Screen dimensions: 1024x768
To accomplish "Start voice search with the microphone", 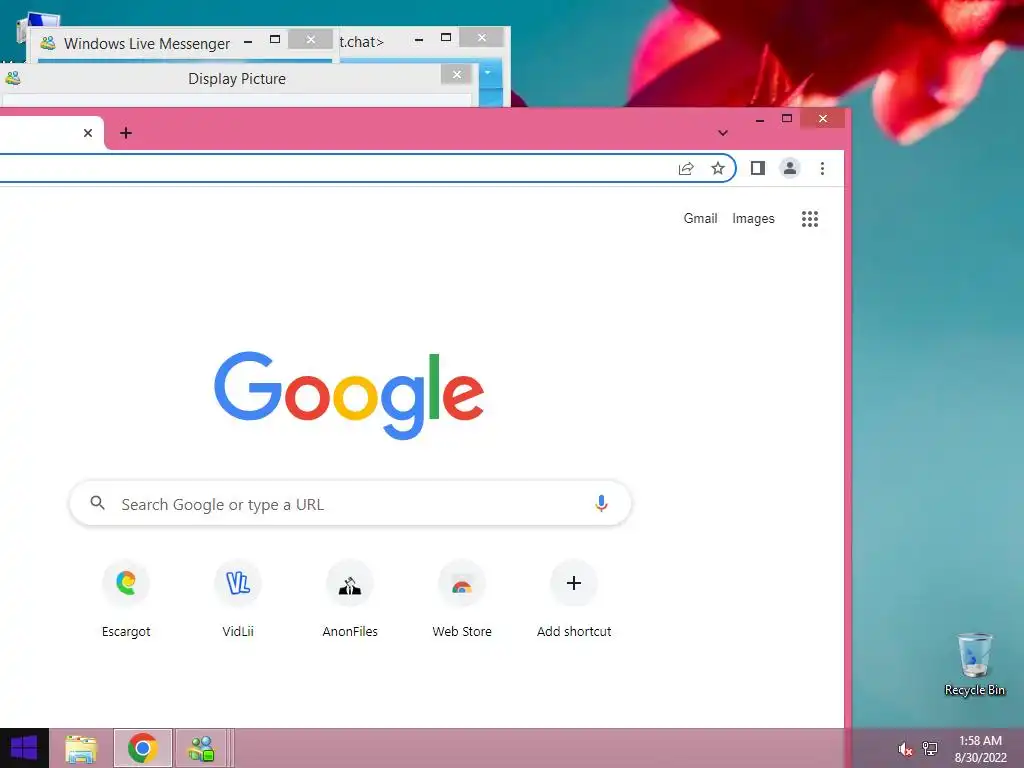I will pyautogui.click(x=601, y=504).
